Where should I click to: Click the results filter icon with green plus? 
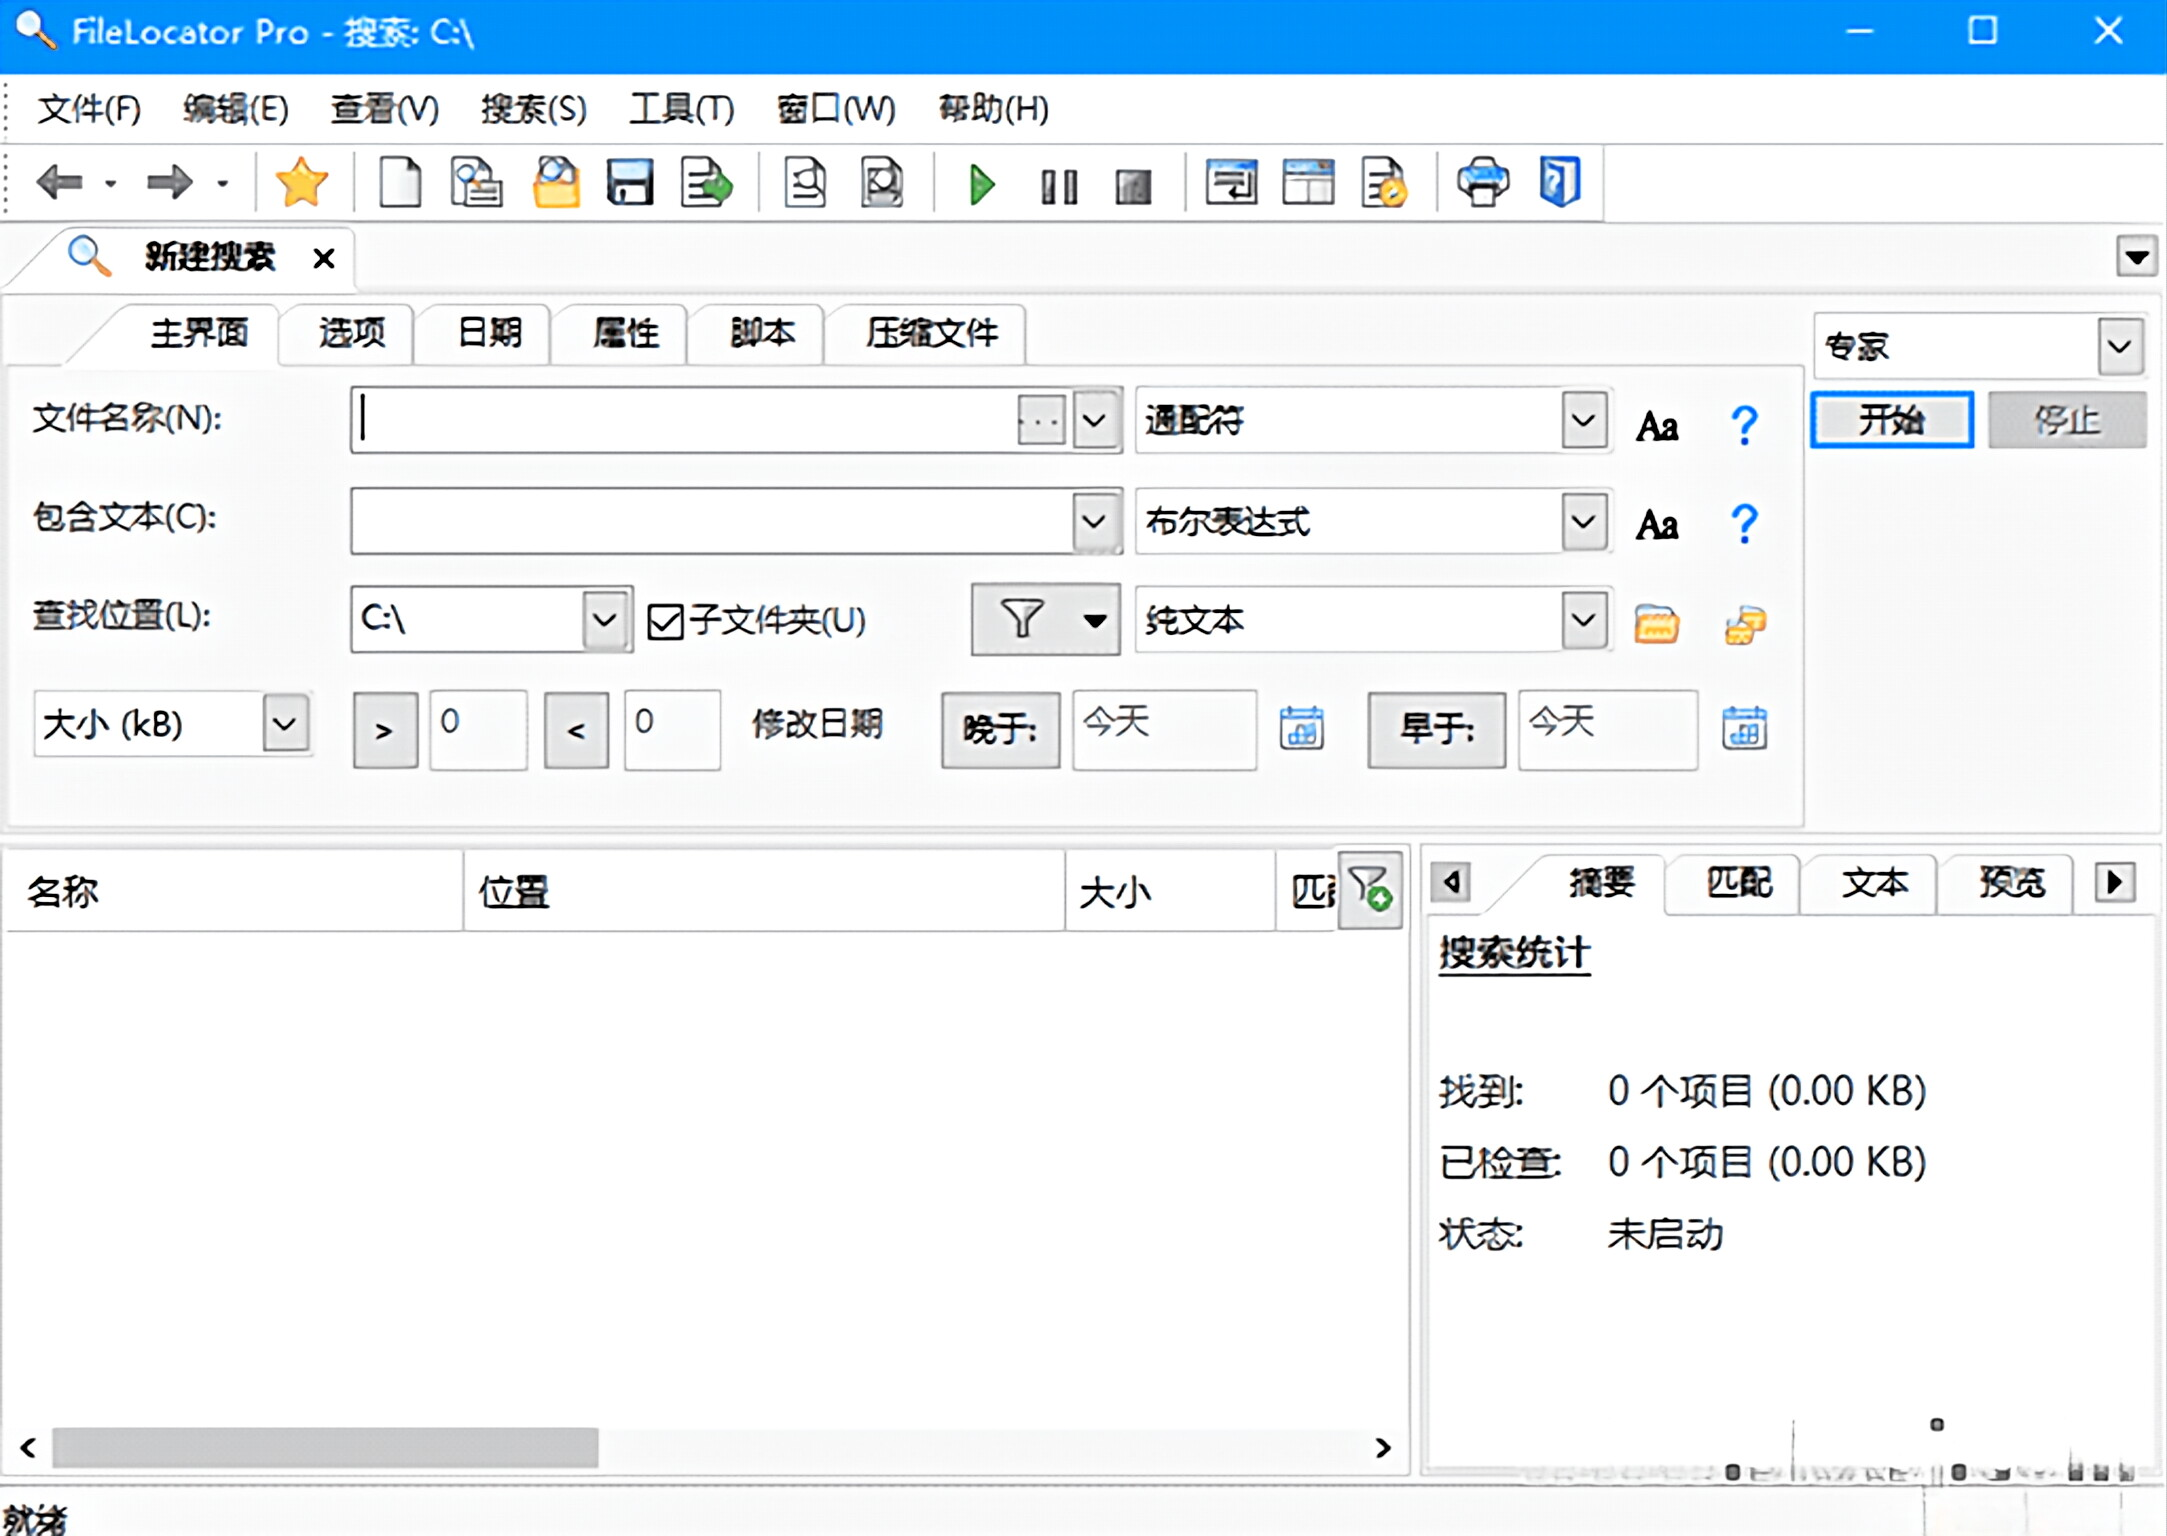click(x=1370, y=889)
